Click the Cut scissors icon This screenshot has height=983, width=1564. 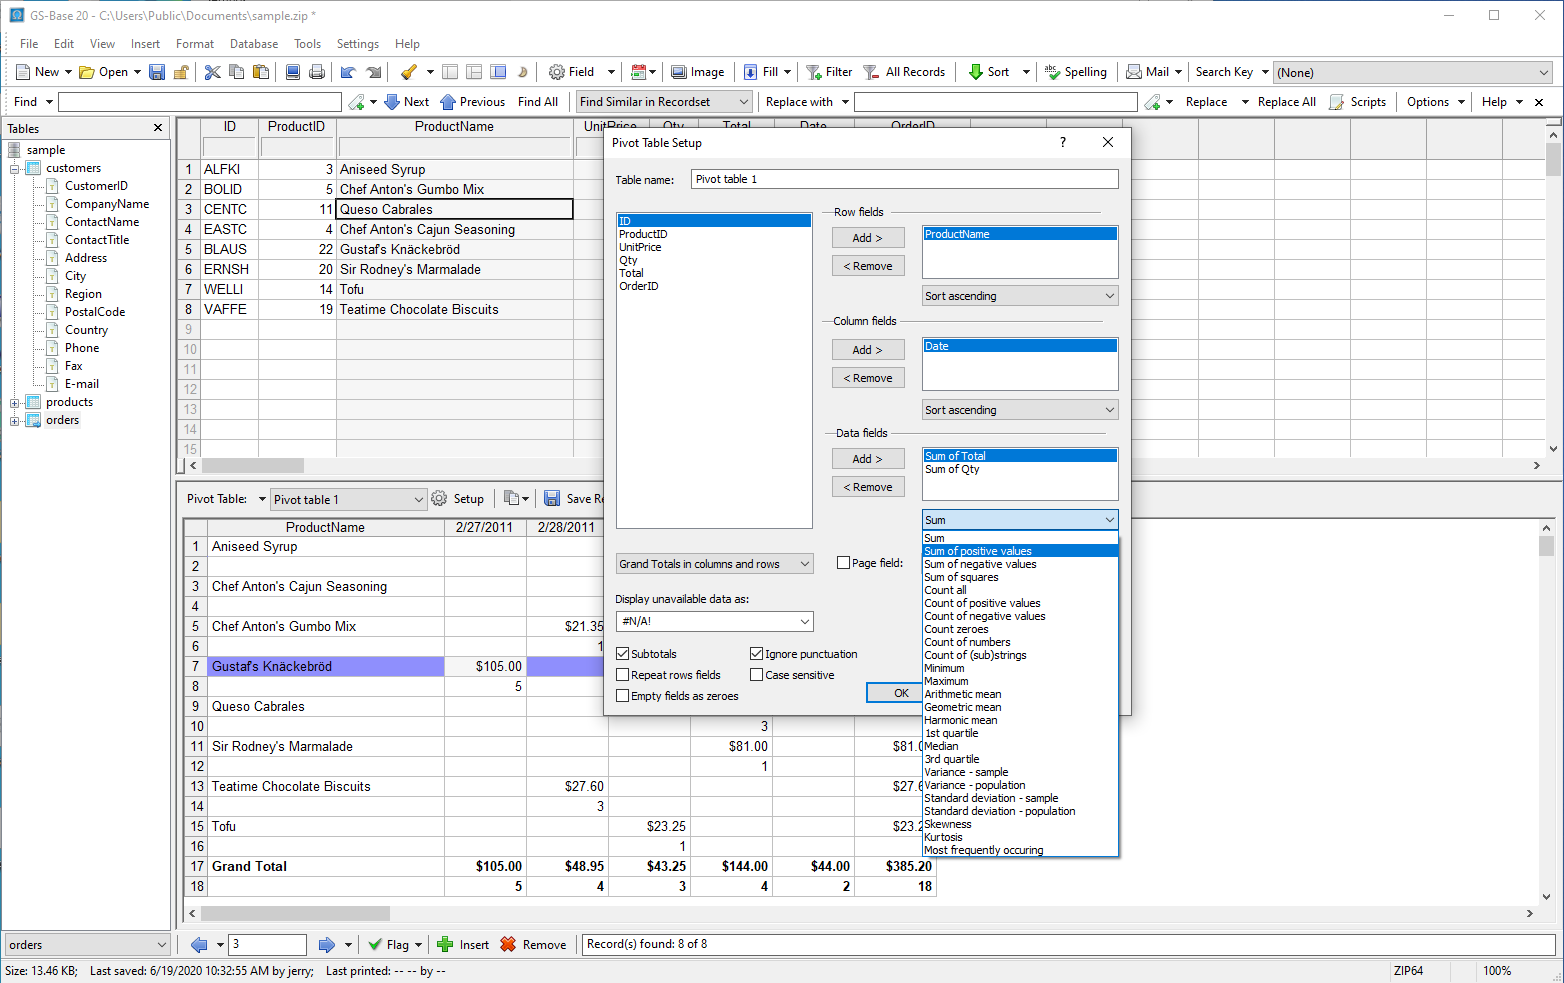point(212,72)
